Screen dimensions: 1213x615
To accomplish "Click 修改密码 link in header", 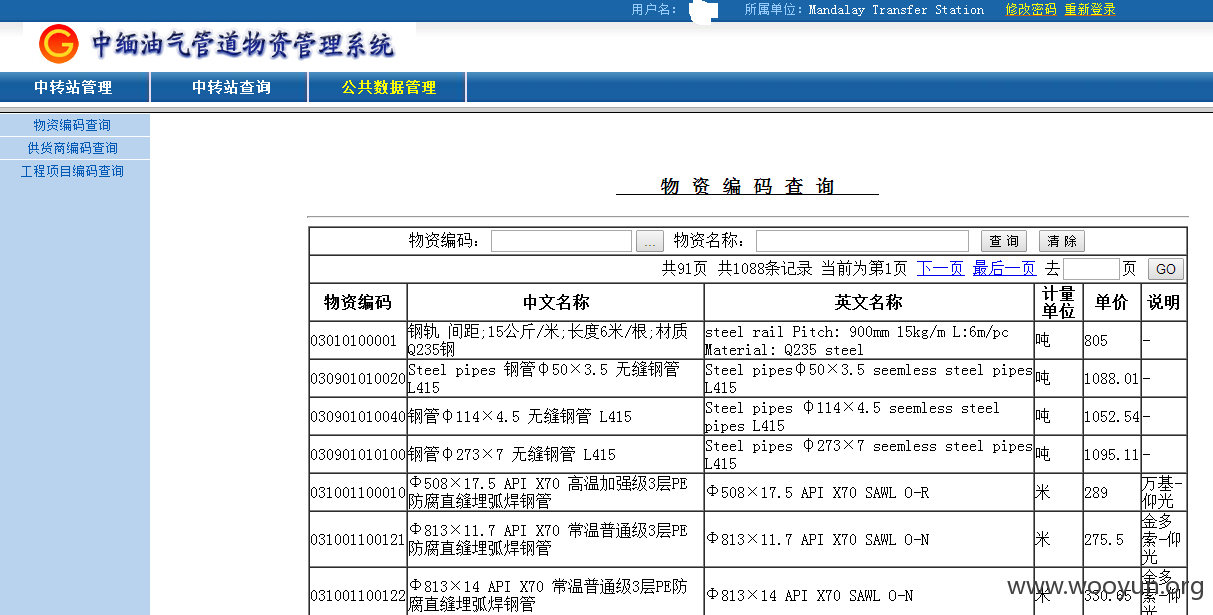I will tap(1030, 10).
